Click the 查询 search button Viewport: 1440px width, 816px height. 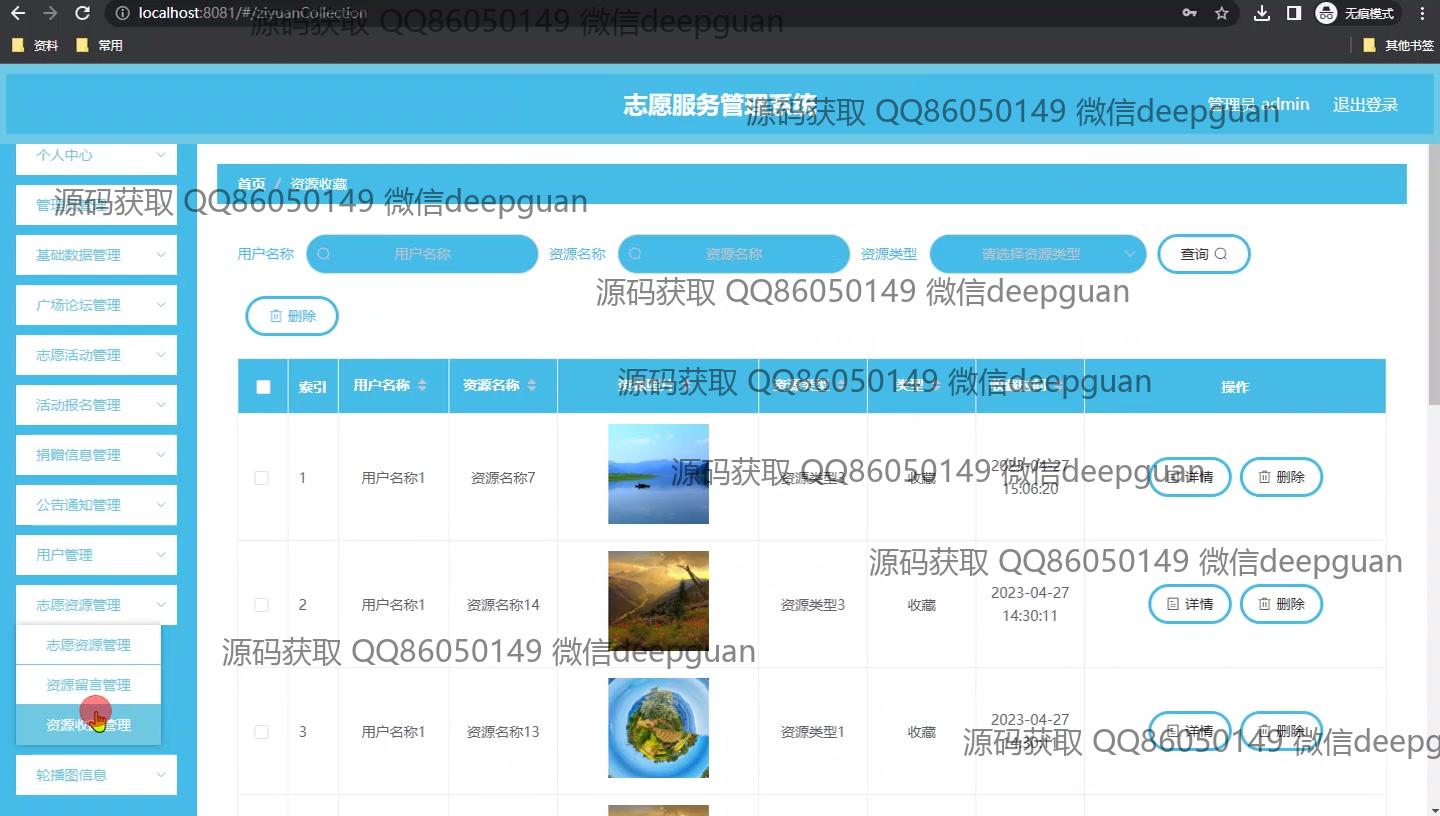click(x=1204, y=254)
